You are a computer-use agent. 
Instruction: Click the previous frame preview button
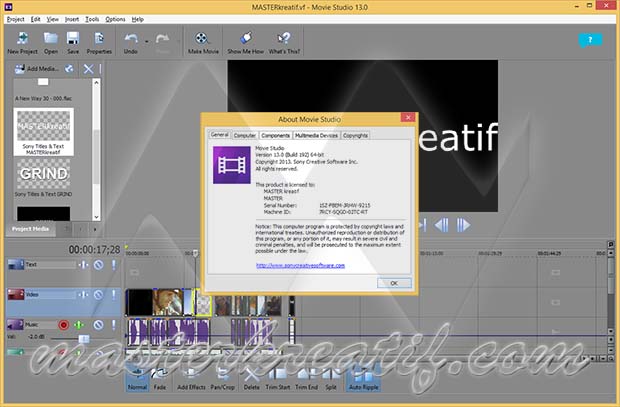click(x=441, y=225)
